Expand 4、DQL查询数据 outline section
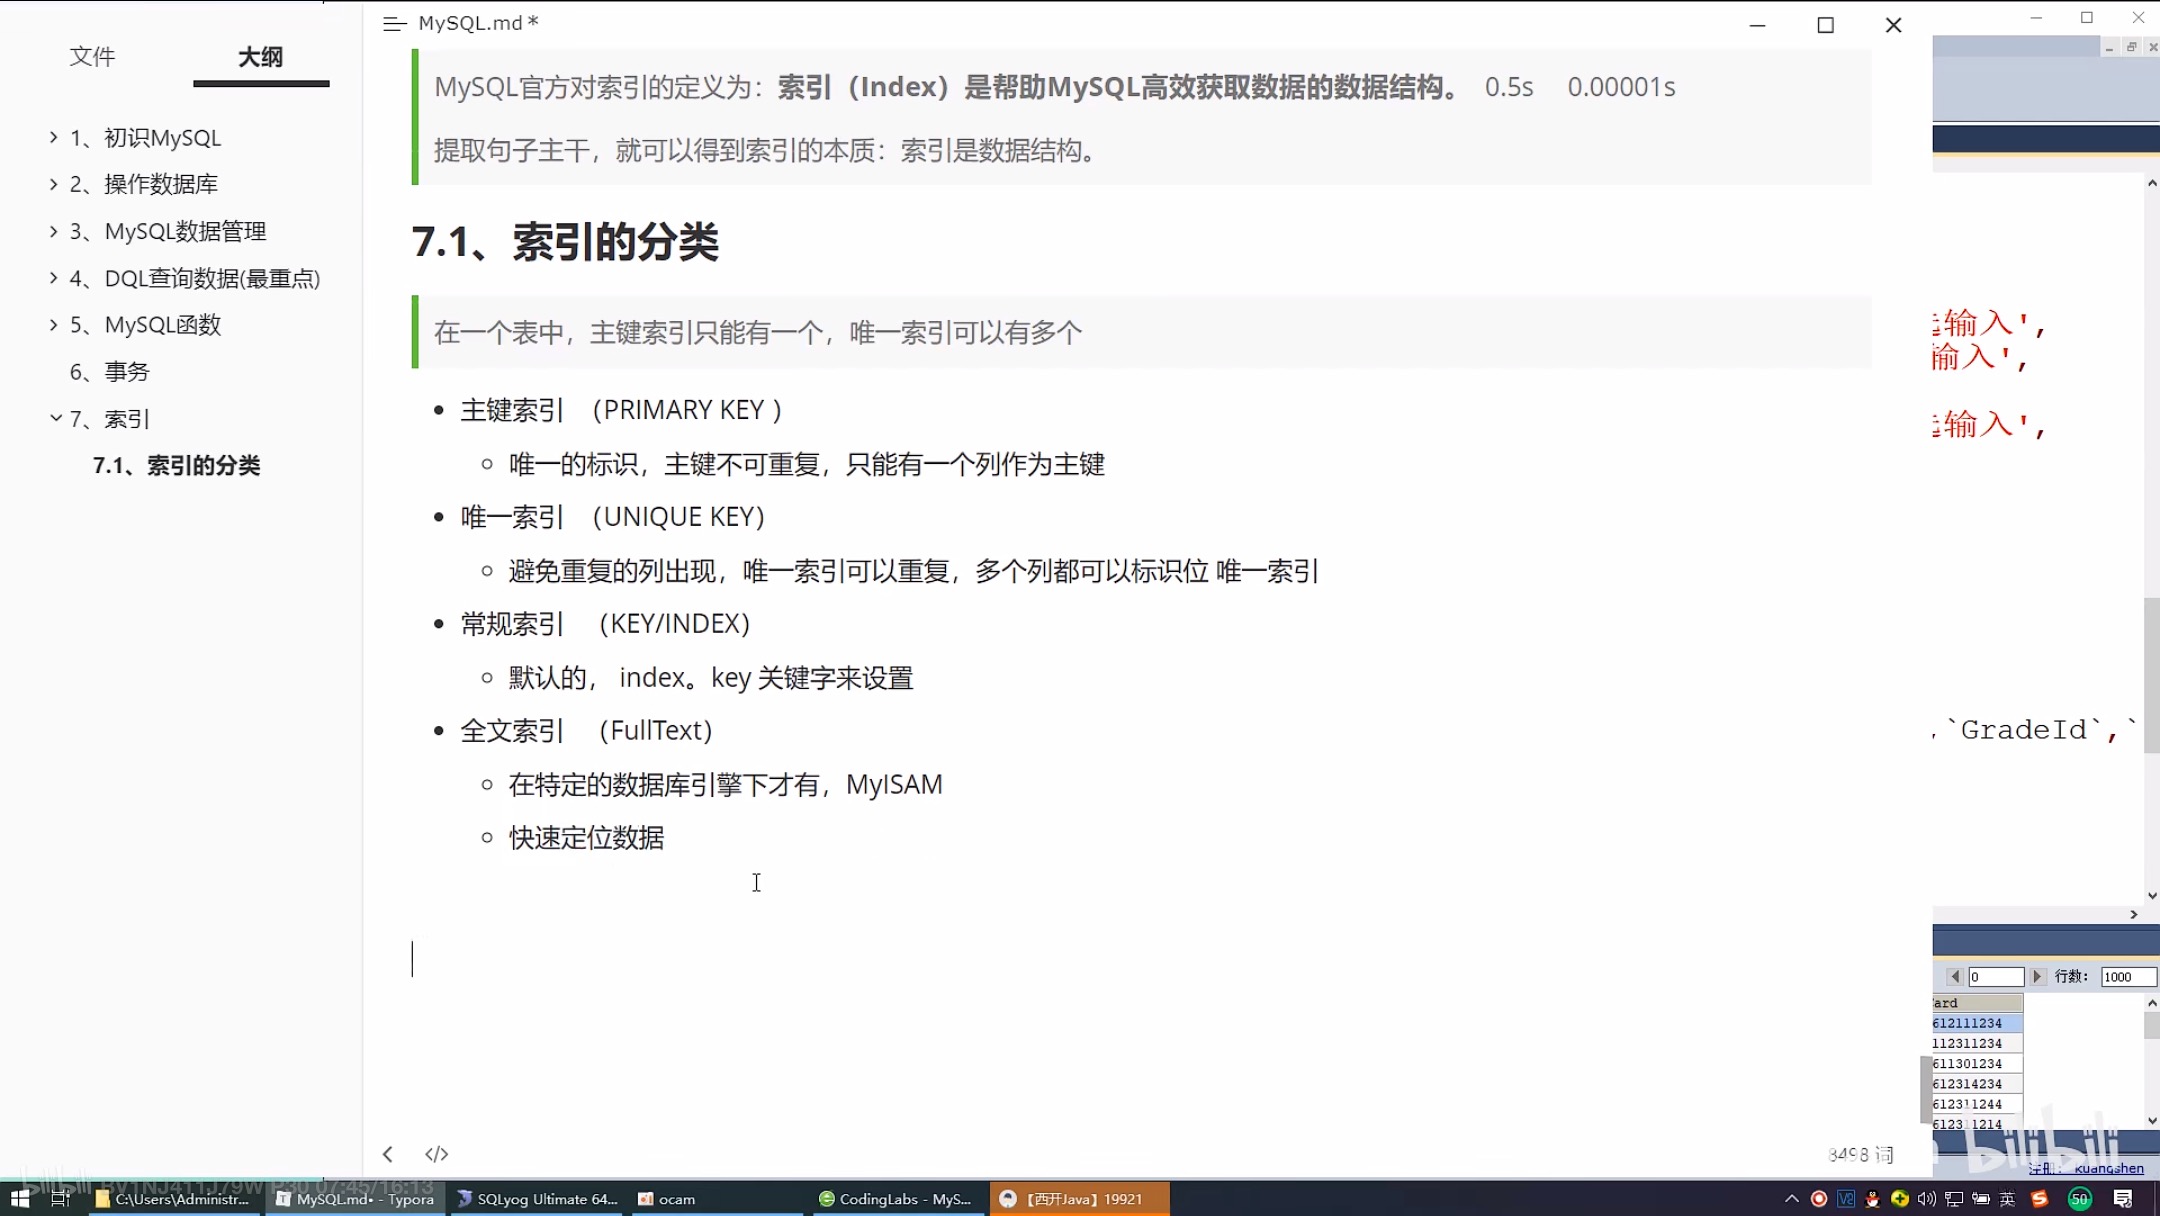 click(x=54, y=278)
